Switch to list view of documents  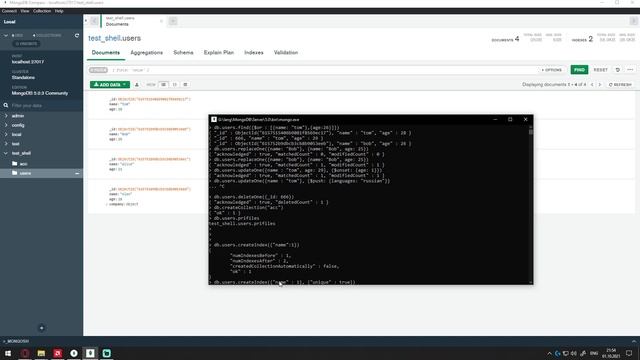(163, 84)
